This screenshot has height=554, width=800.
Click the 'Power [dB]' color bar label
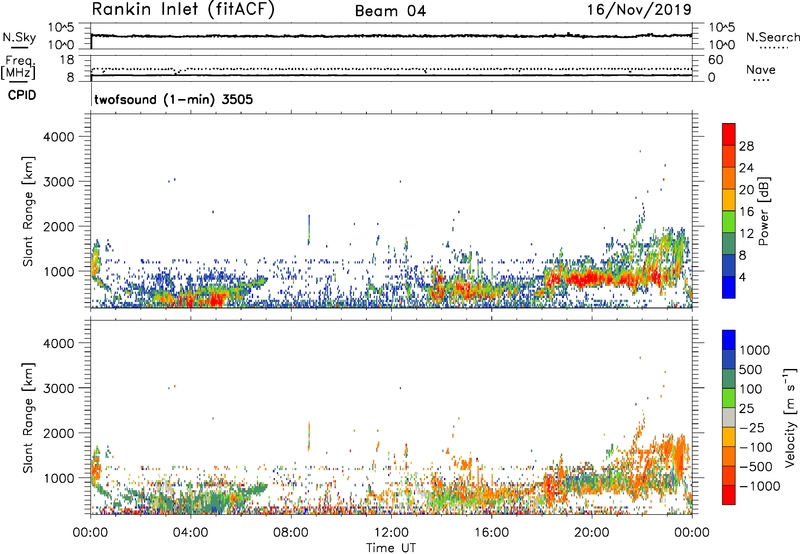[x=763, y=211]
